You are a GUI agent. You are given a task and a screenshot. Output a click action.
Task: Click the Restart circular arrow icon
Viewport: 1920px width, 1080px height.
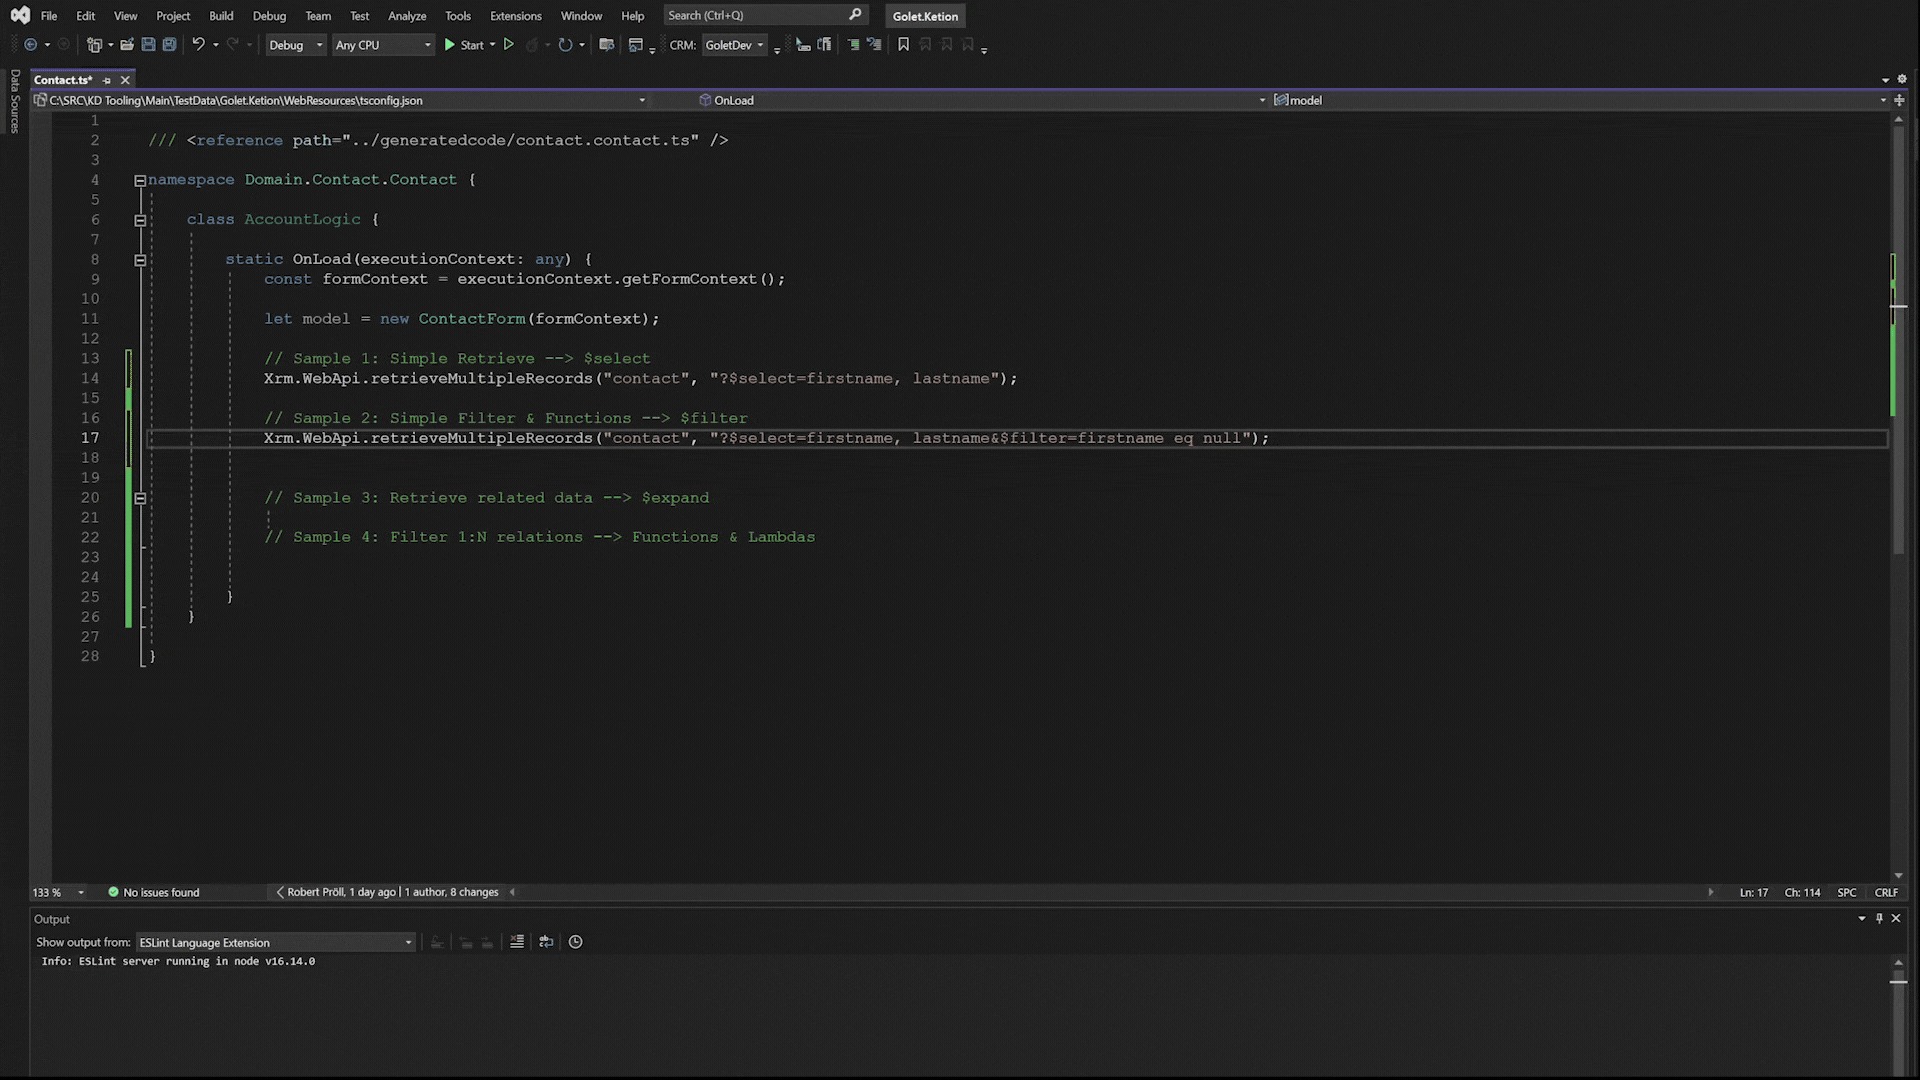[x=565, y=45]
